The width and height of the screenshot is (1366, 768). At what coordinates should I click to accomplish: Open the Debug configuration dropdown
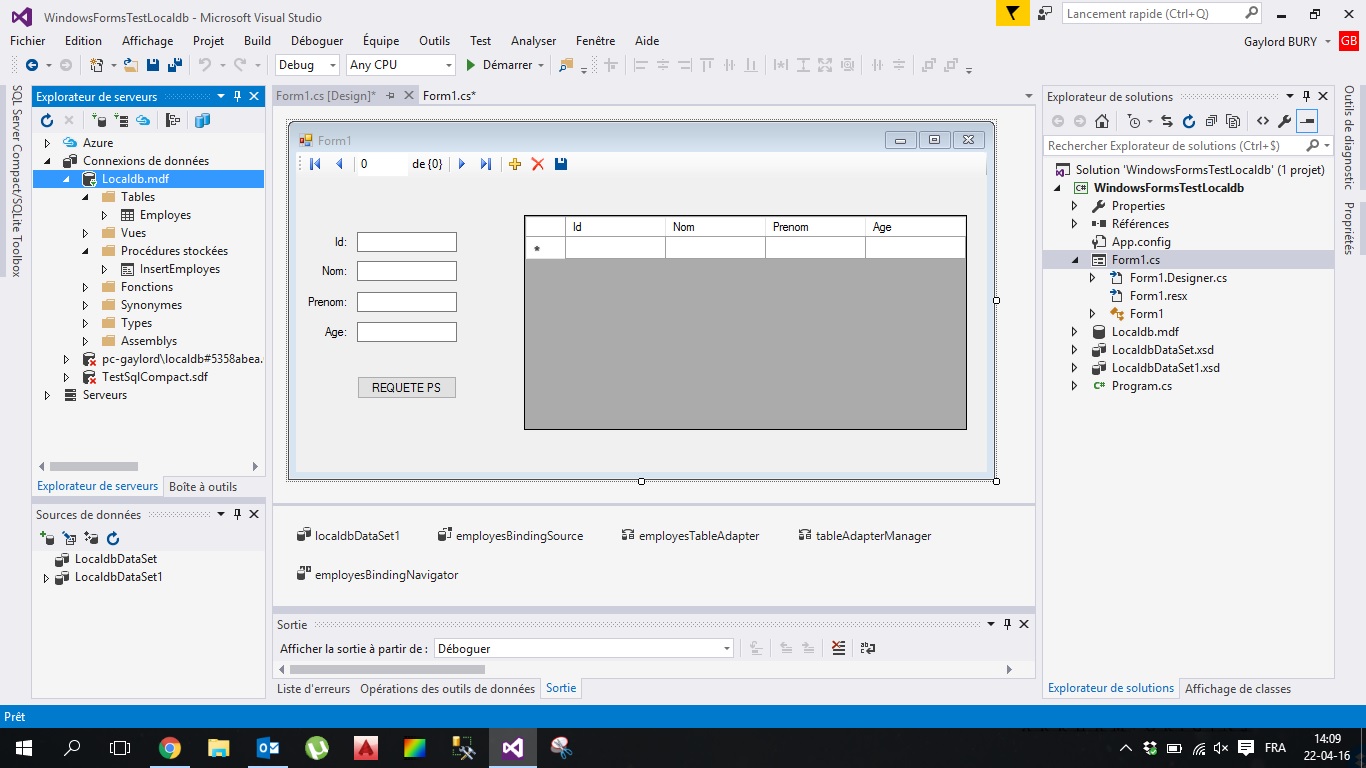pyautogui.click(x=308, y=65)
